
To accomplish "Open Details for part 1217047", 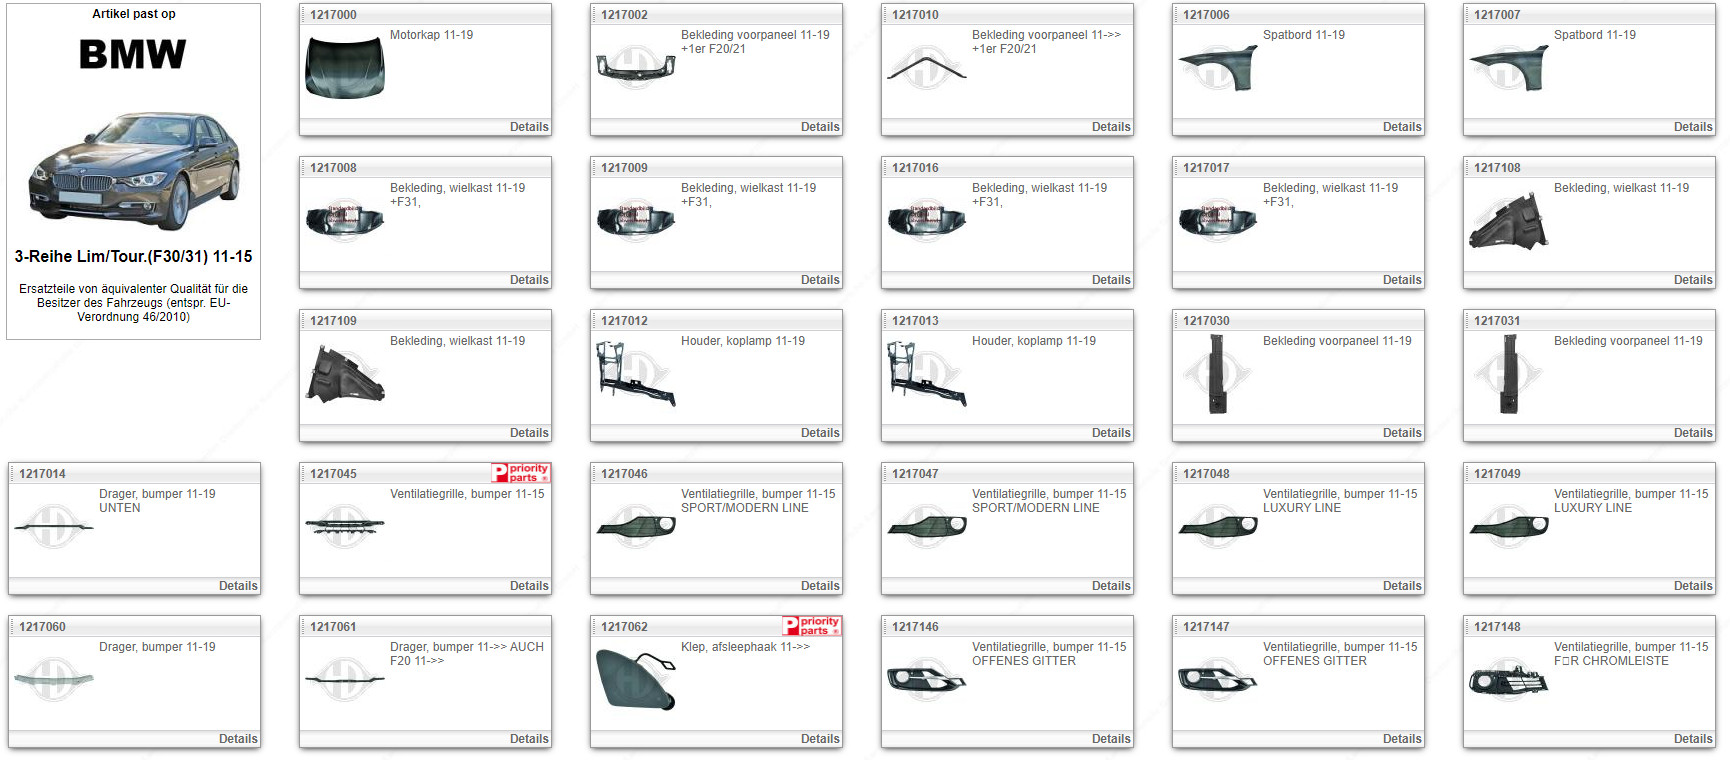I will [x=1111, y=586].
